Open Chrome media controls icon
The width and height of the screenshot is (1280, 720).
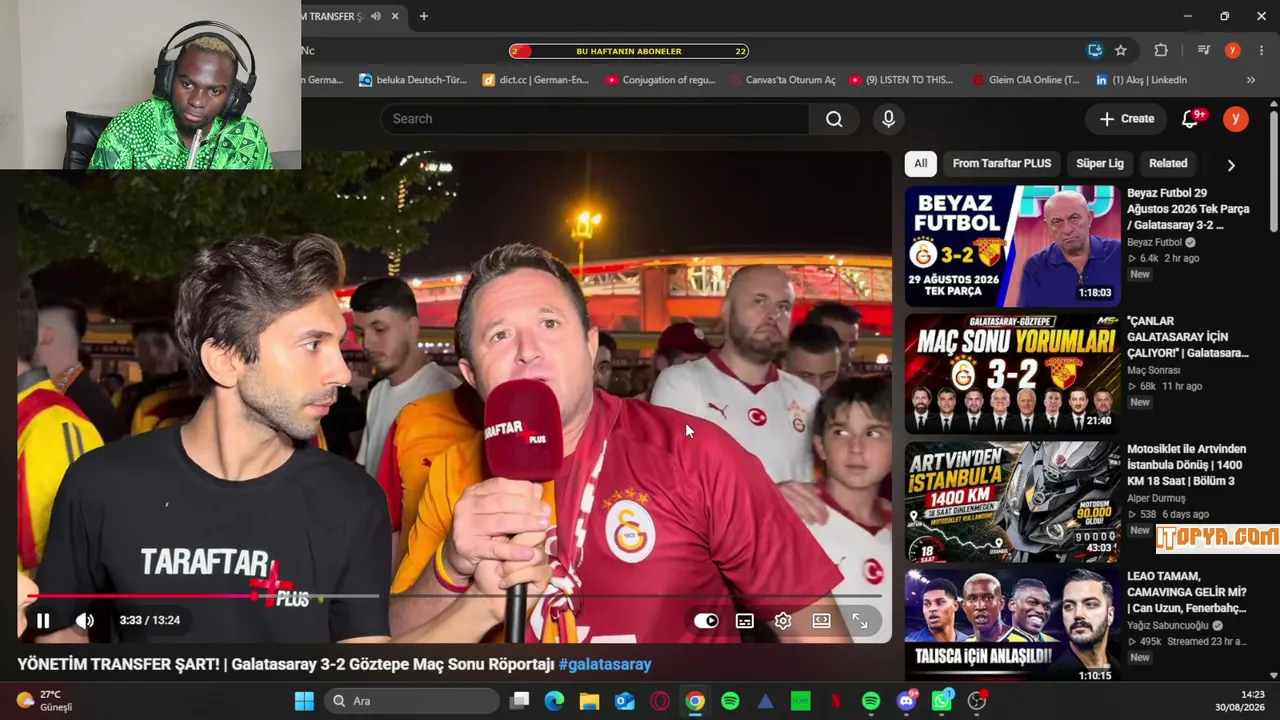pyautogui.click(x=1204, y=50)
